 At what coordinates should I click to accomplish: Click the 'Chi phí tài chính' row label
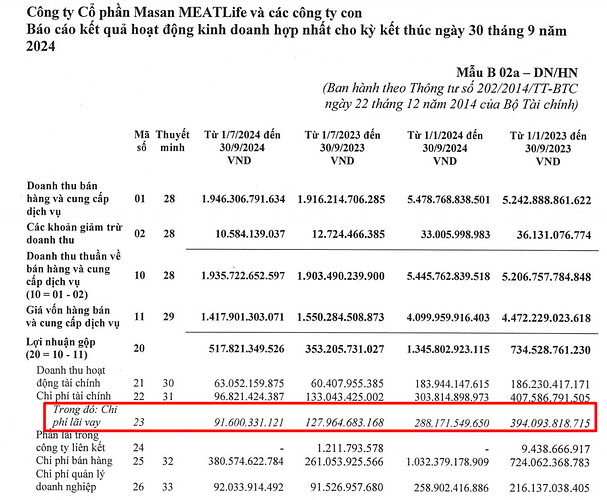(74, 396)
